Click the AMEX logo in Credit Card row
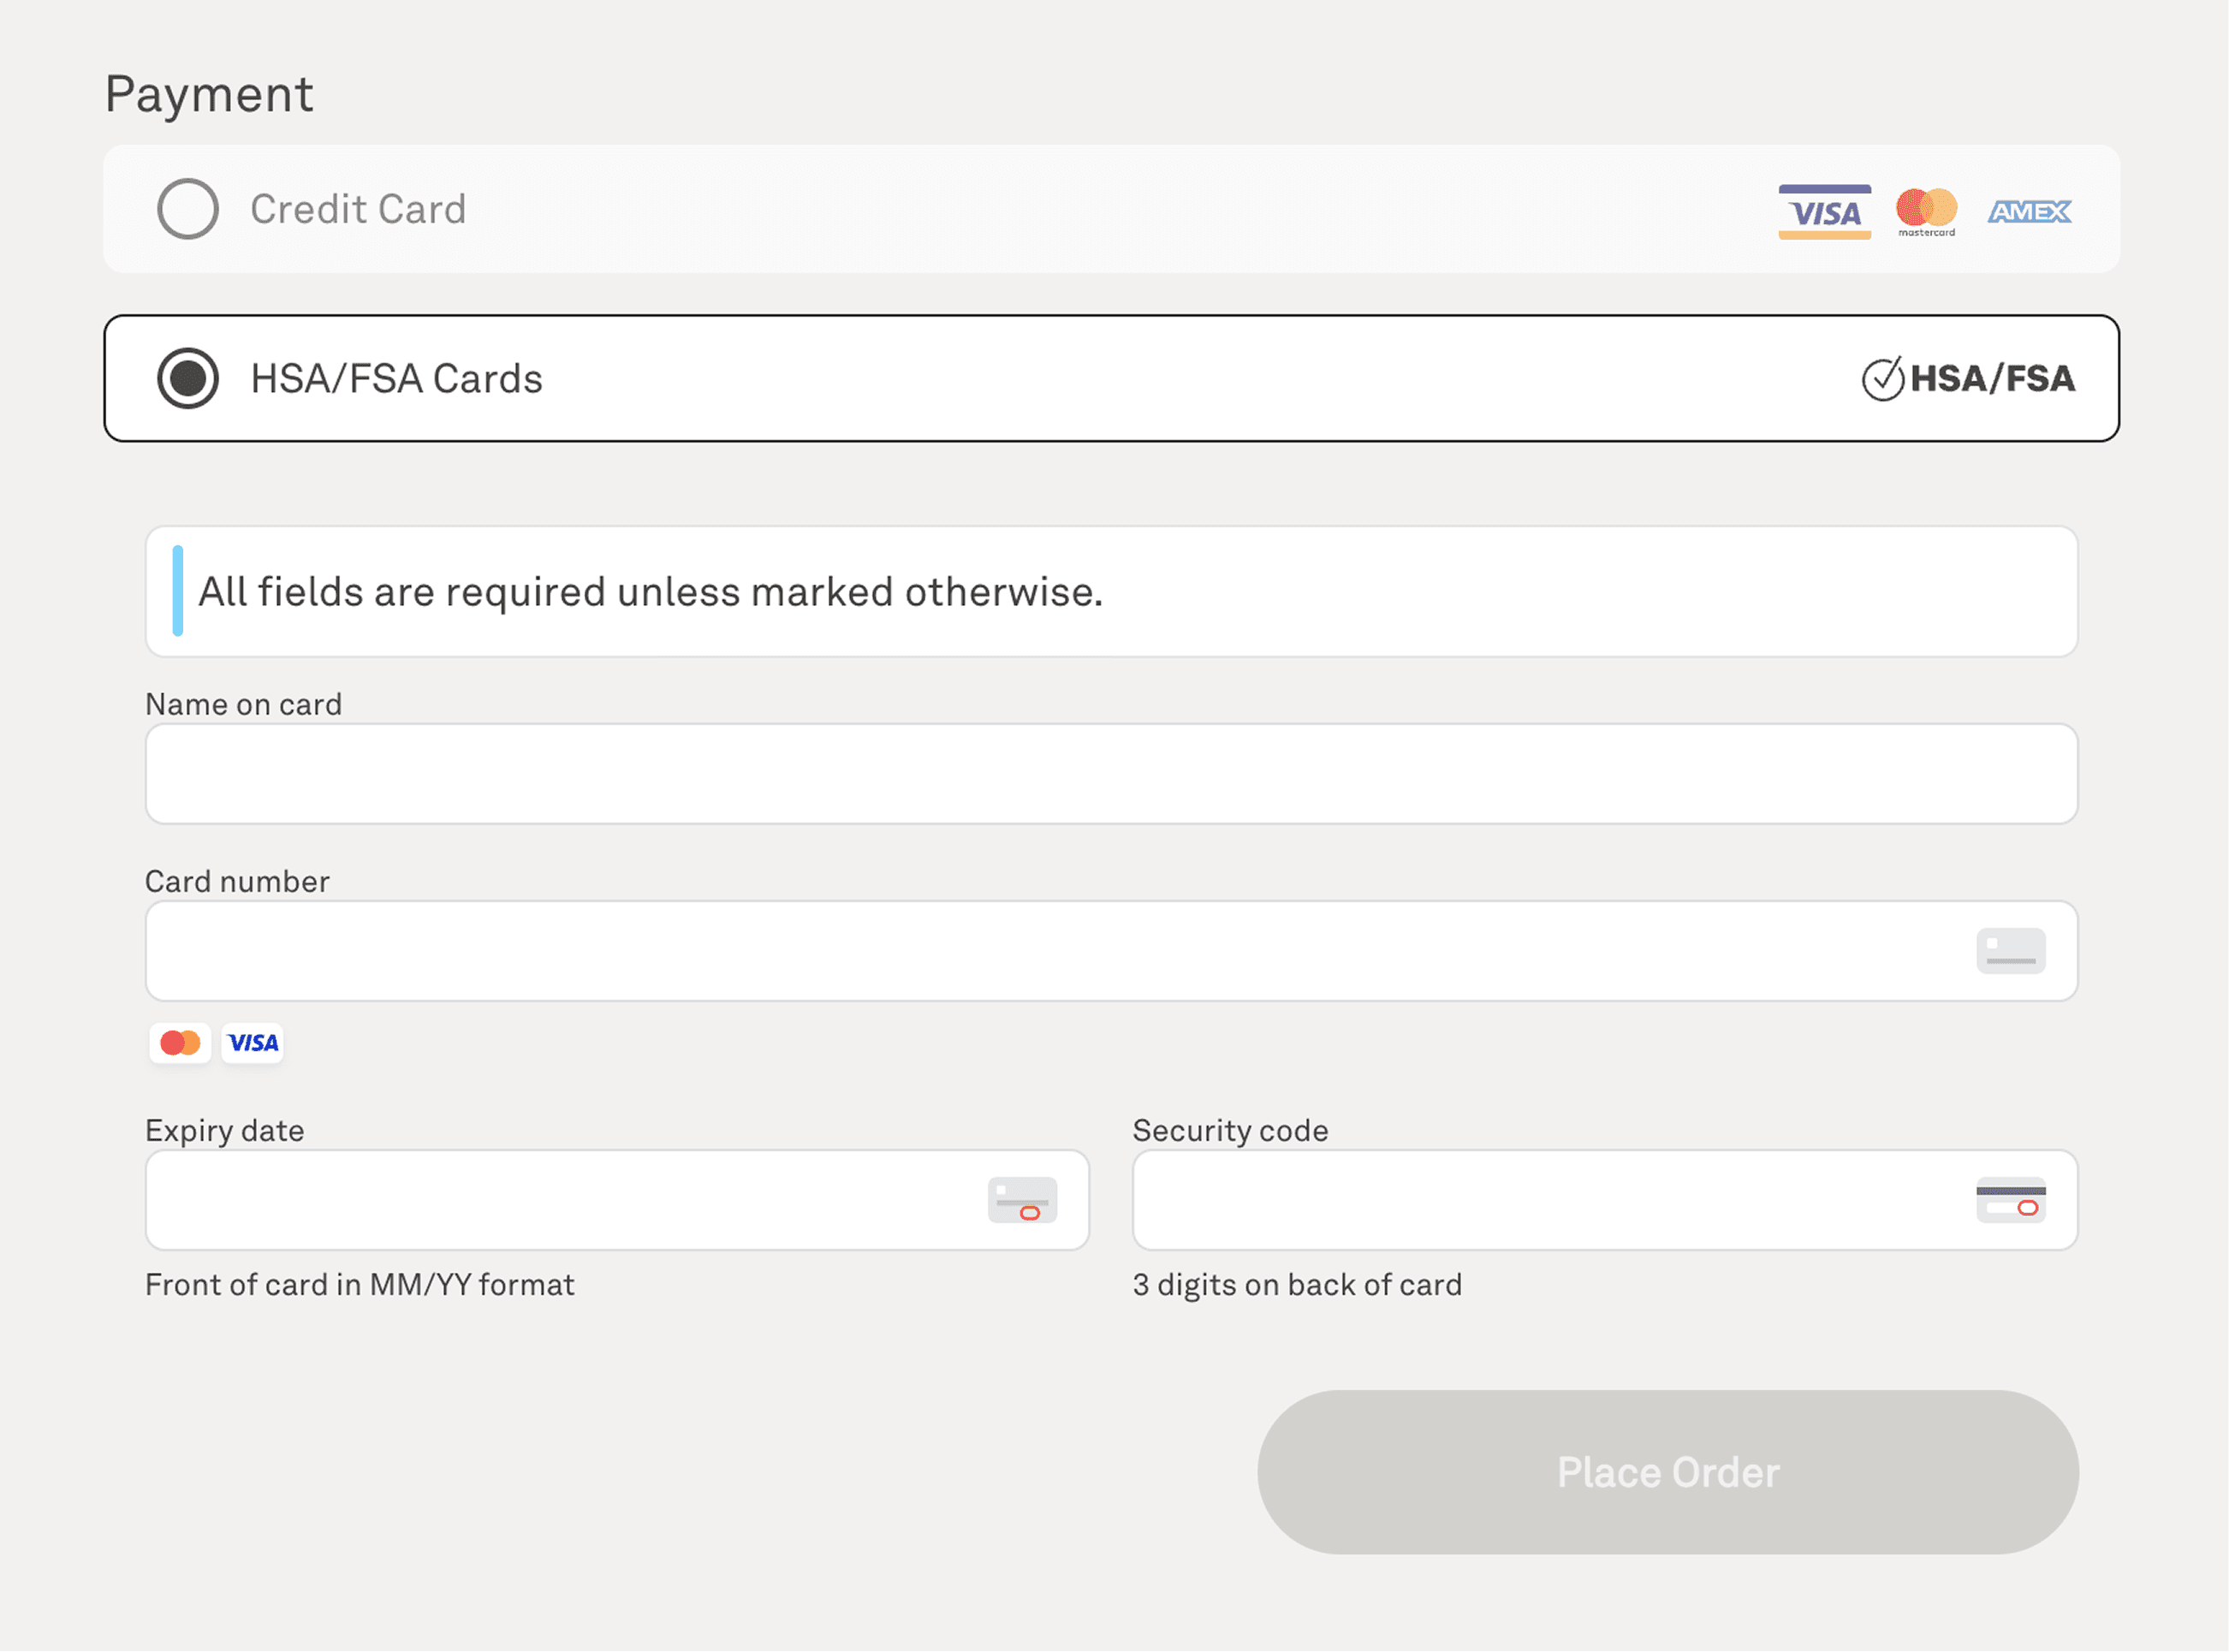2229x1652 pixels. 2029,211
